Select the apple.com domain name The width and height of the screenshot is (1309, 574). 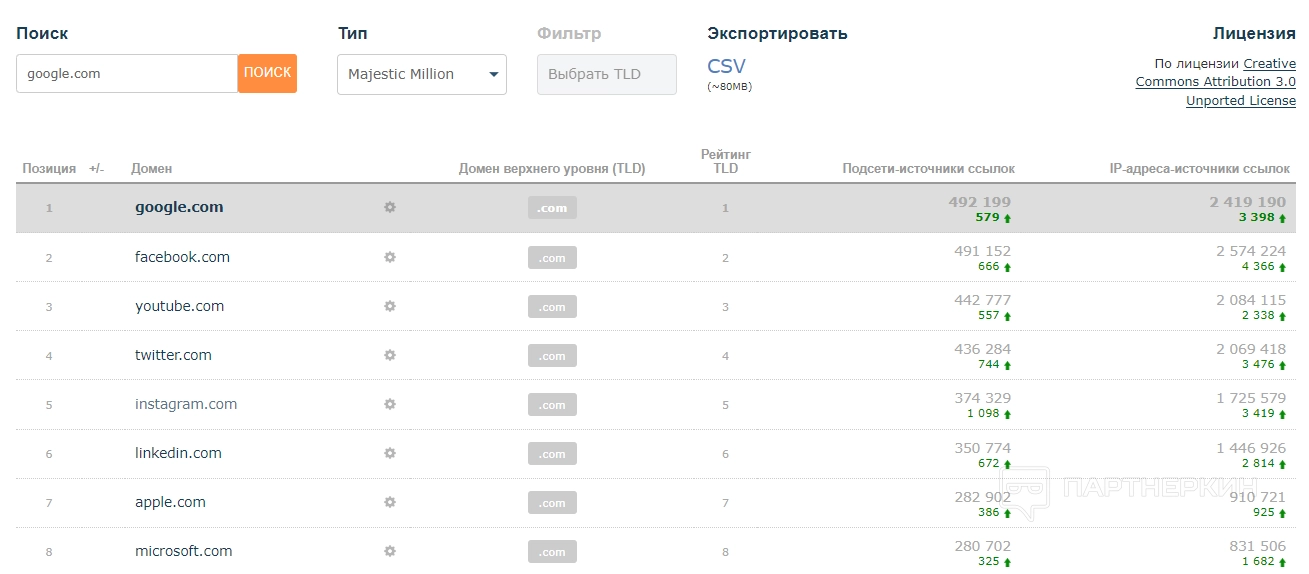170,502
